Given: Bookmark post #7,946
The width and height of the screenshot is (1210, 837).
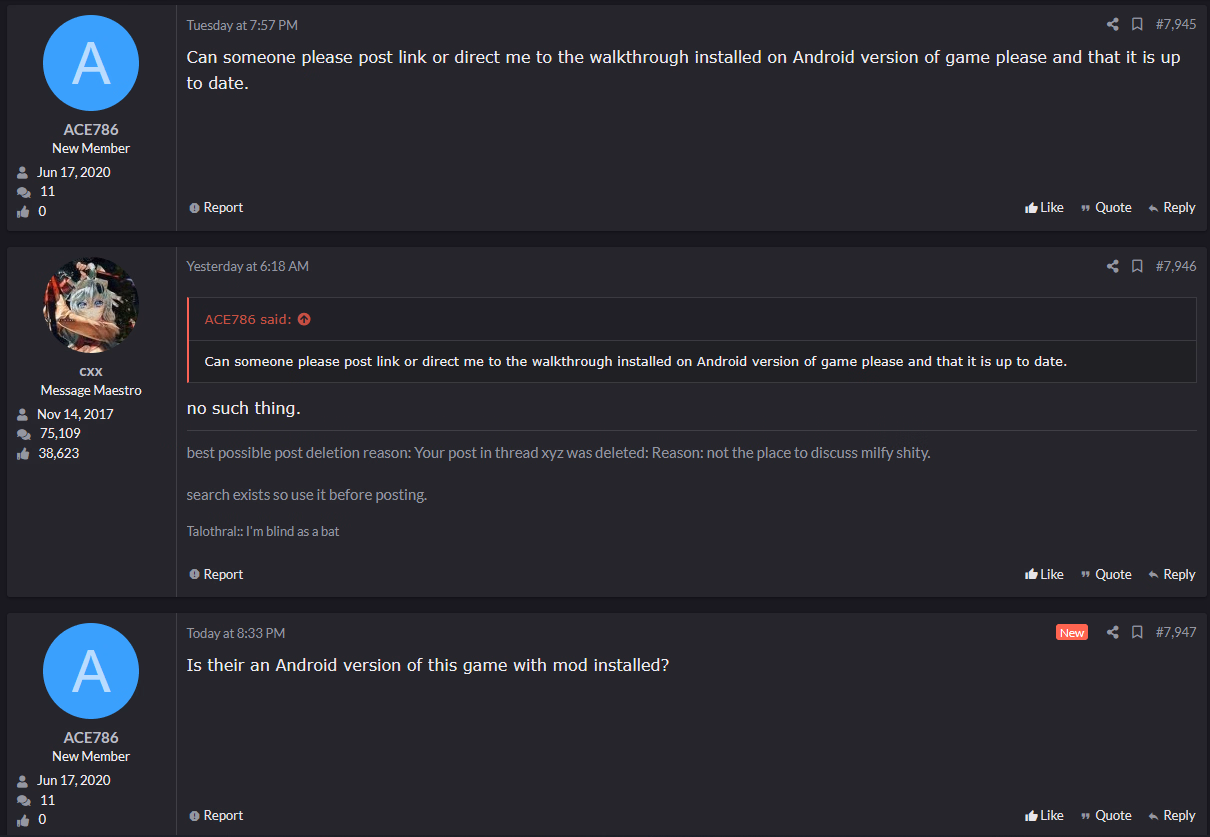Looking at the screenshot, I should pyautogui.click(x=1137, y=266).
